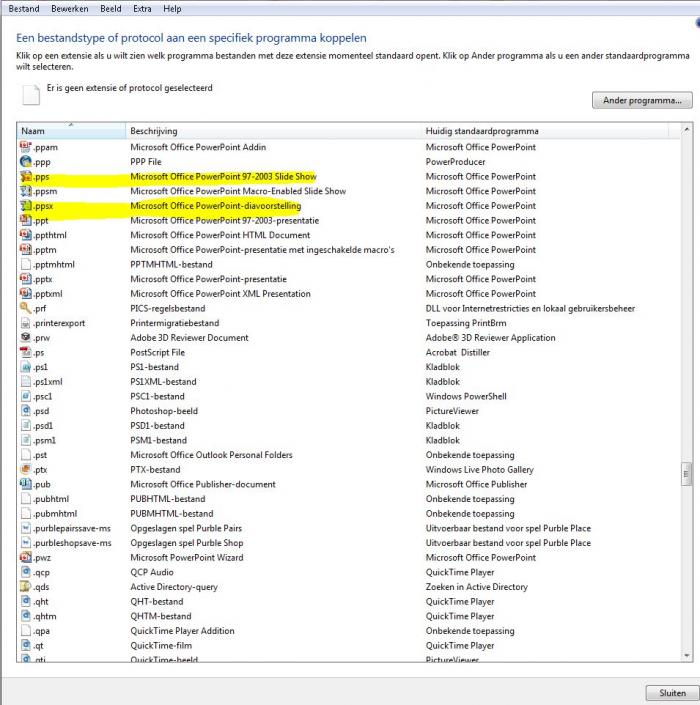Click the .ps PostScript file icon
Screen dimensions: 700x705
pyautogui.click(x=26, y=352)
